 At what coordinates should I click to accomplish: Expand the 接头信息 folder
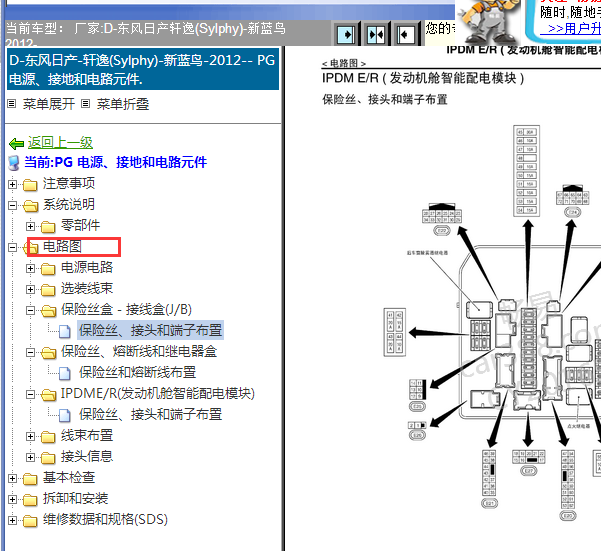30,457
